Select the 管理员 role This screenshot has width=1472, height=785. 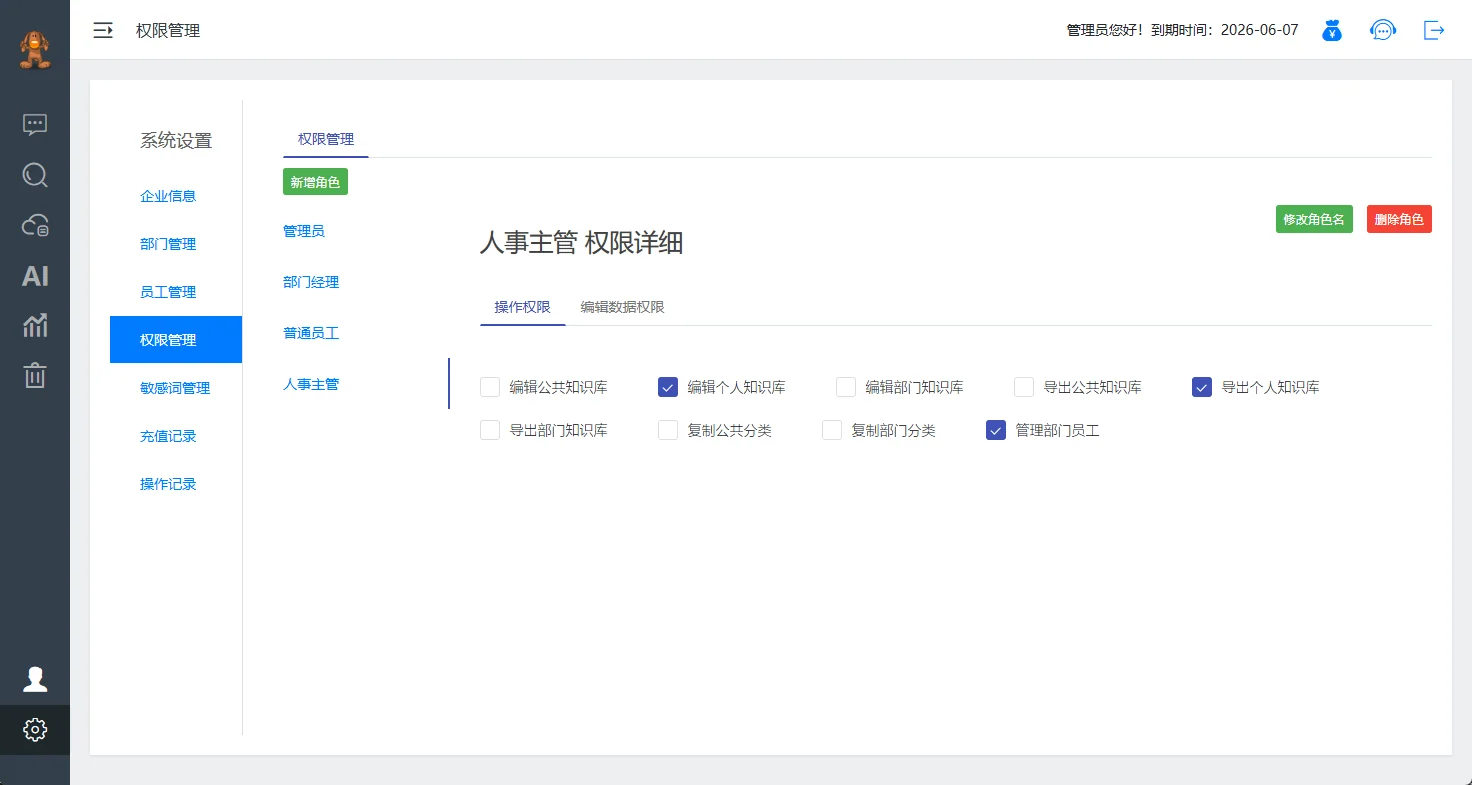pos(304,231)
